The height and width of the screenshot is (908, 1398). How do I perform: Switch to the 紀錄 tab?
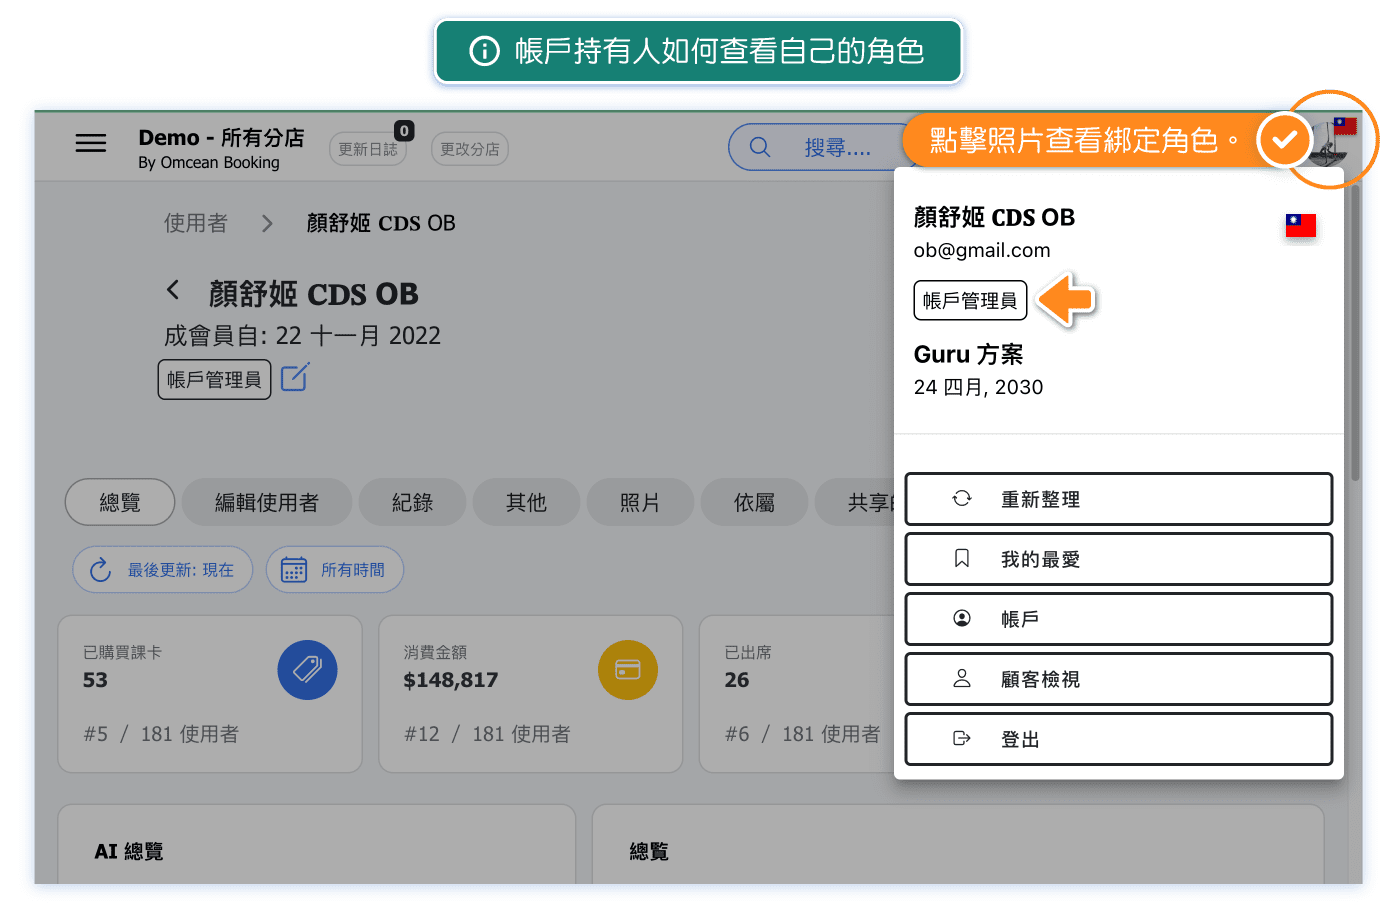point(412,502)
